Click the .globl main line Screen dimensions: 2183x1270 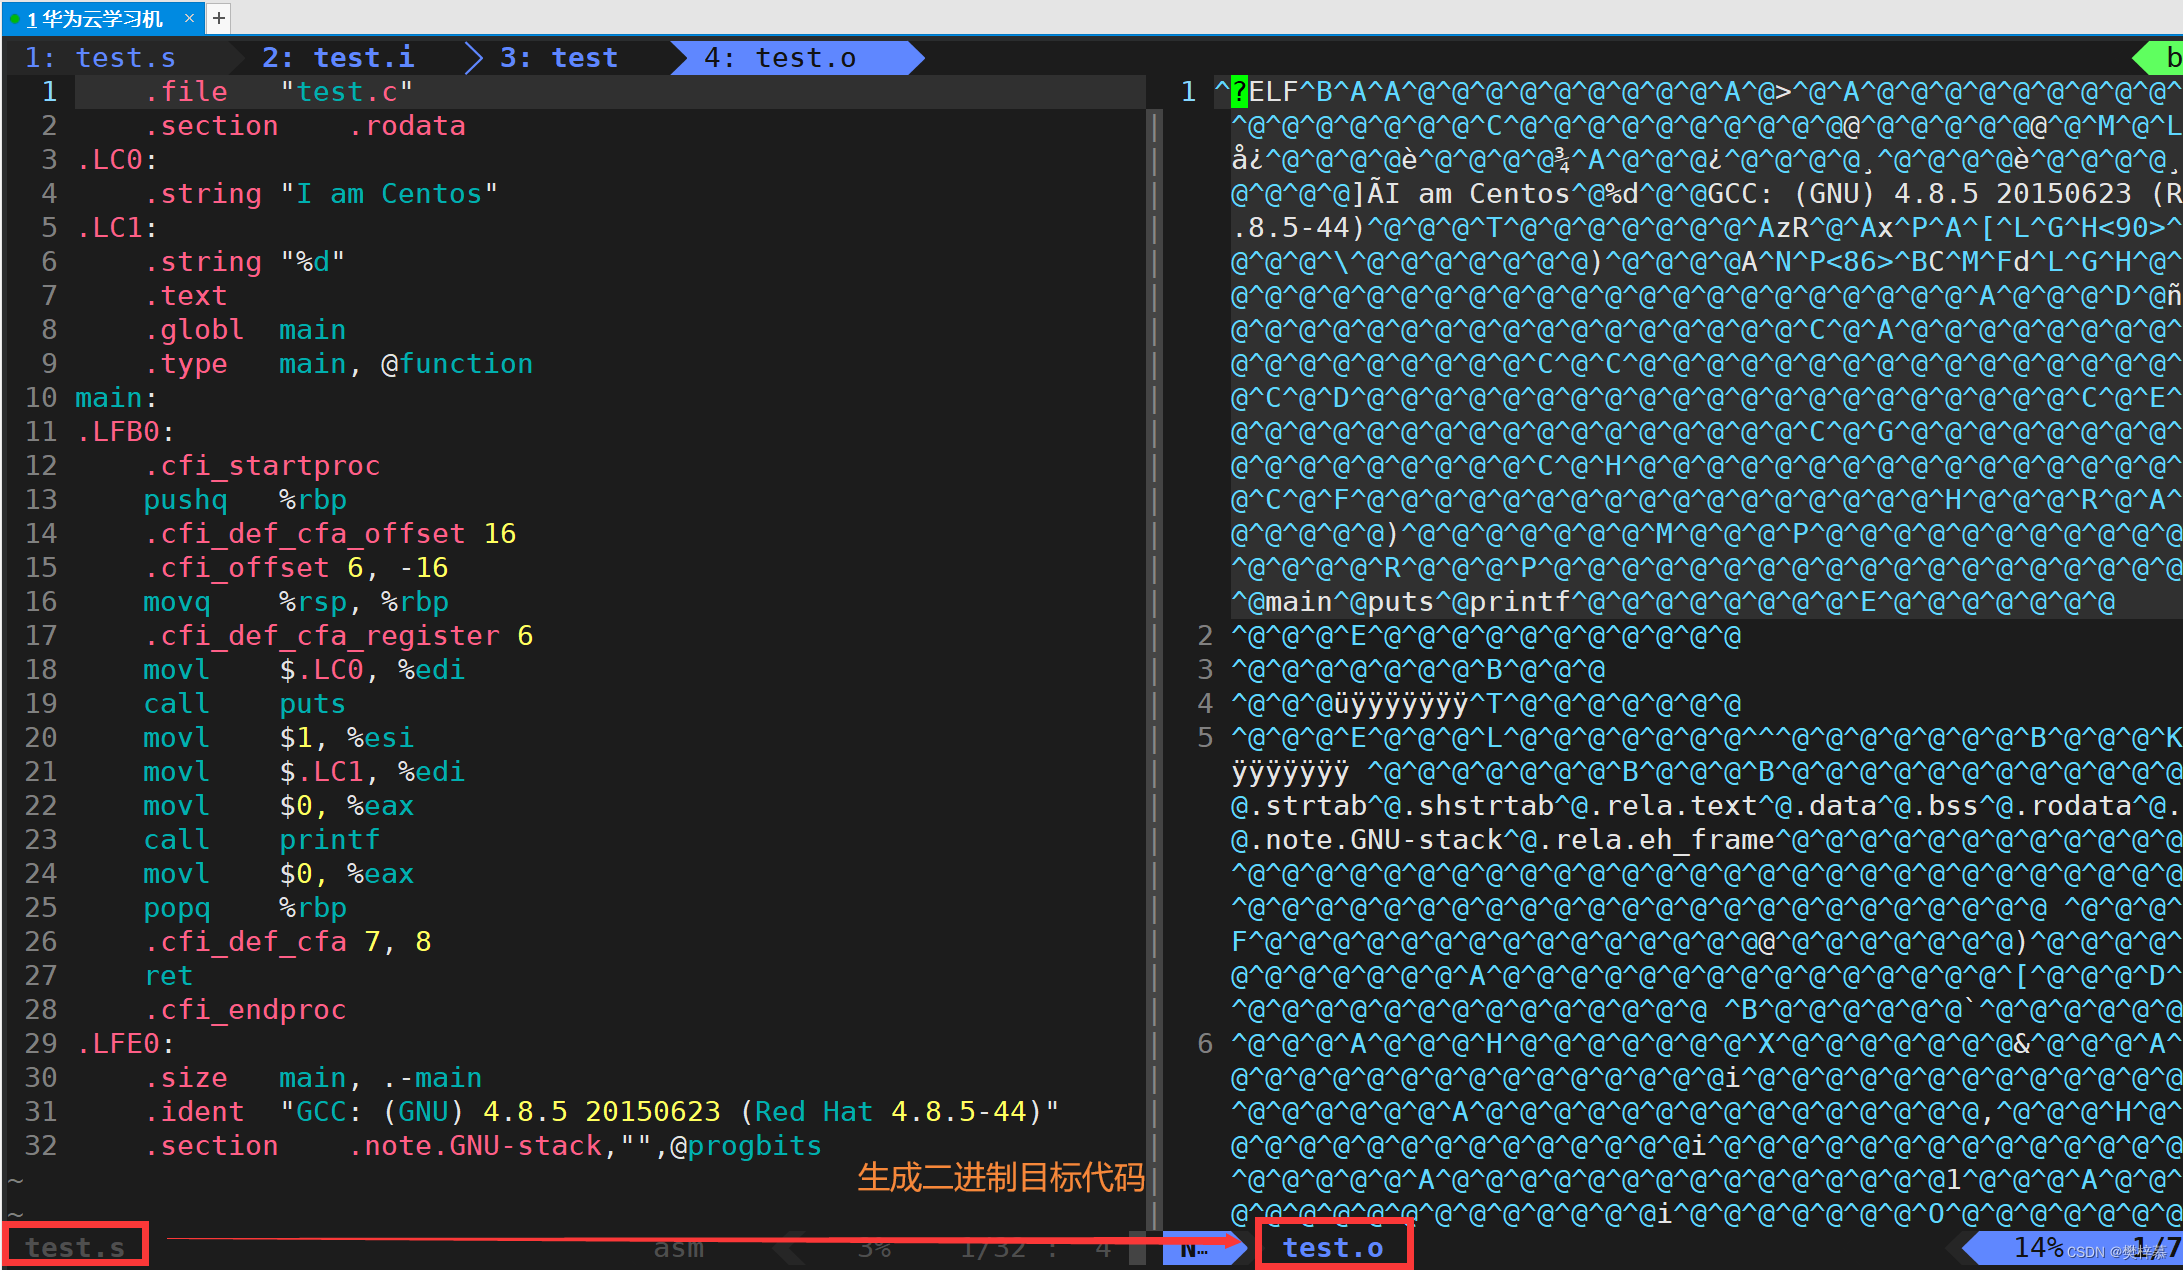click(245, 330)
